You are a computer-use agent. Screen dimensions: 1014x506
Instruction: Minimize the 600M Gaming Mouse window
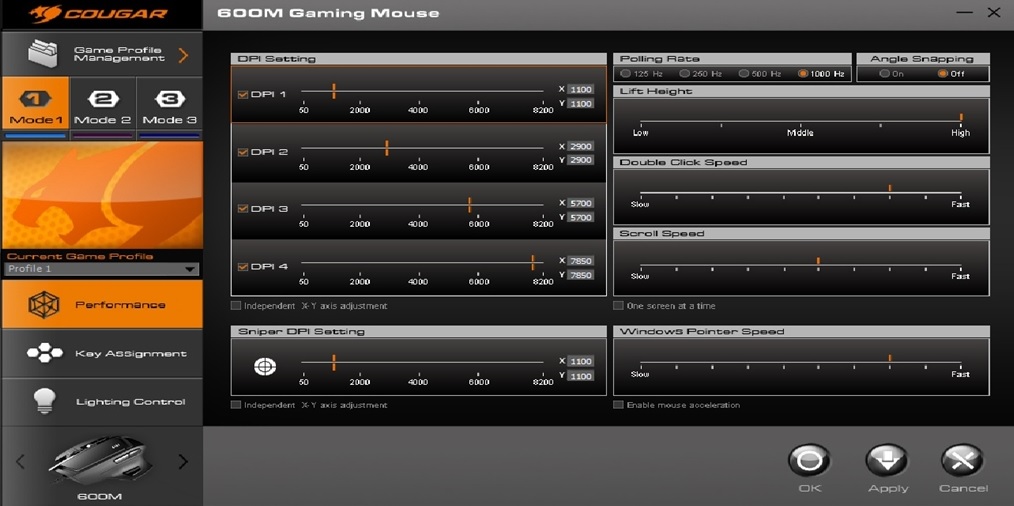click(964, 13)
